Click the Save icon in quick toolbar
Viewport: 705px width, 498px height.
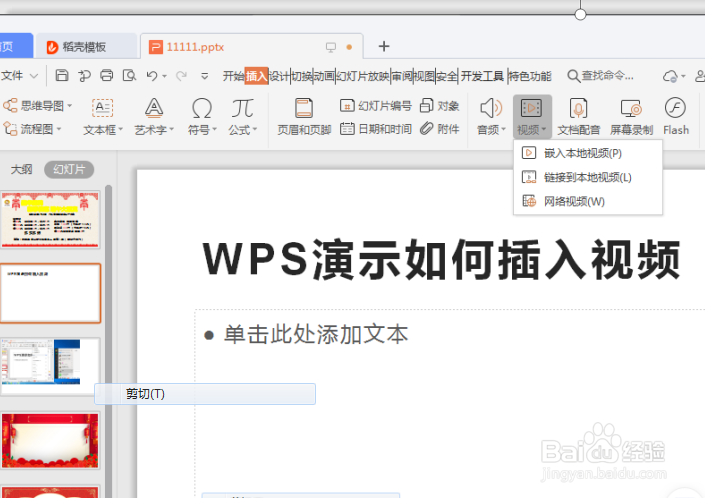[62, 76]
